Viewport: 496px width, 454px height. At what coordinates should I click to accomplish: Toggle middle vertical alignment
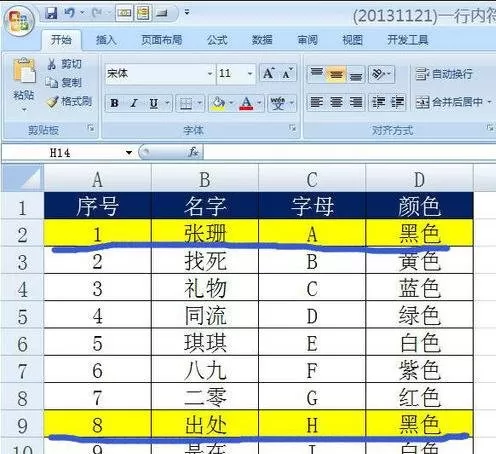(336, 73)
